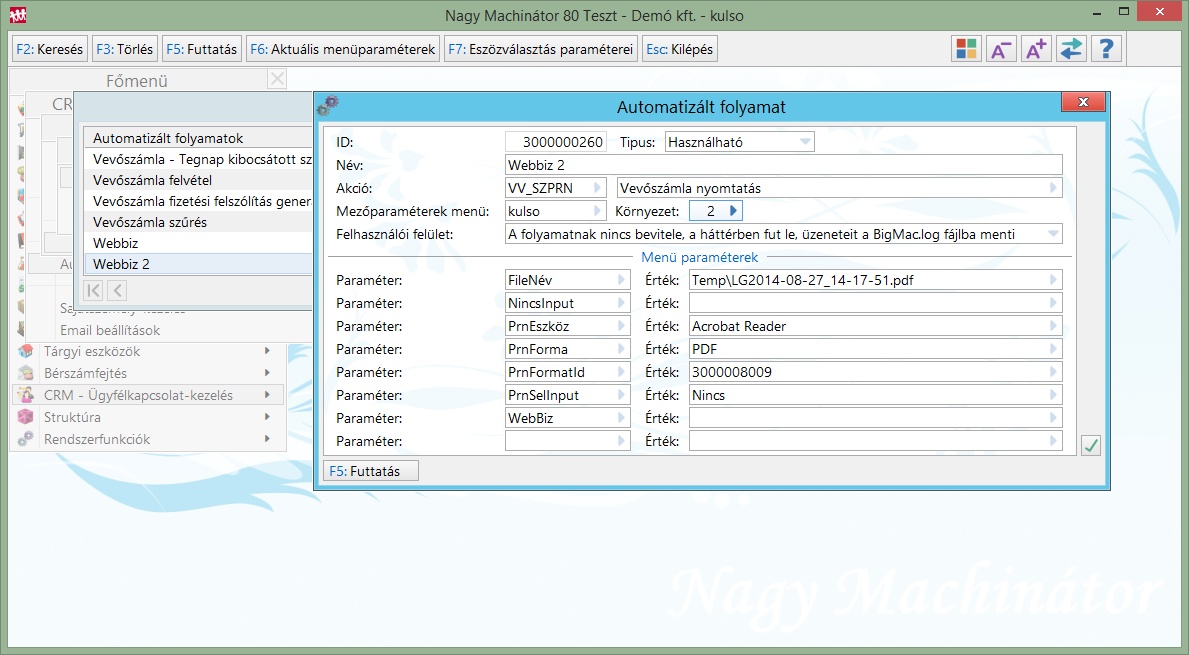Select Vevőszámla - Tegnap kibocsátott row
This screenshot has width=1189, height=655.
point(199,159)
